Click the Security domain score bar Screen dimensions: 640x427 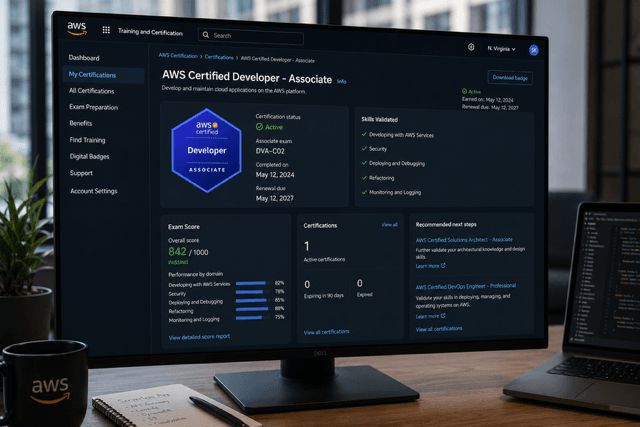253,291
